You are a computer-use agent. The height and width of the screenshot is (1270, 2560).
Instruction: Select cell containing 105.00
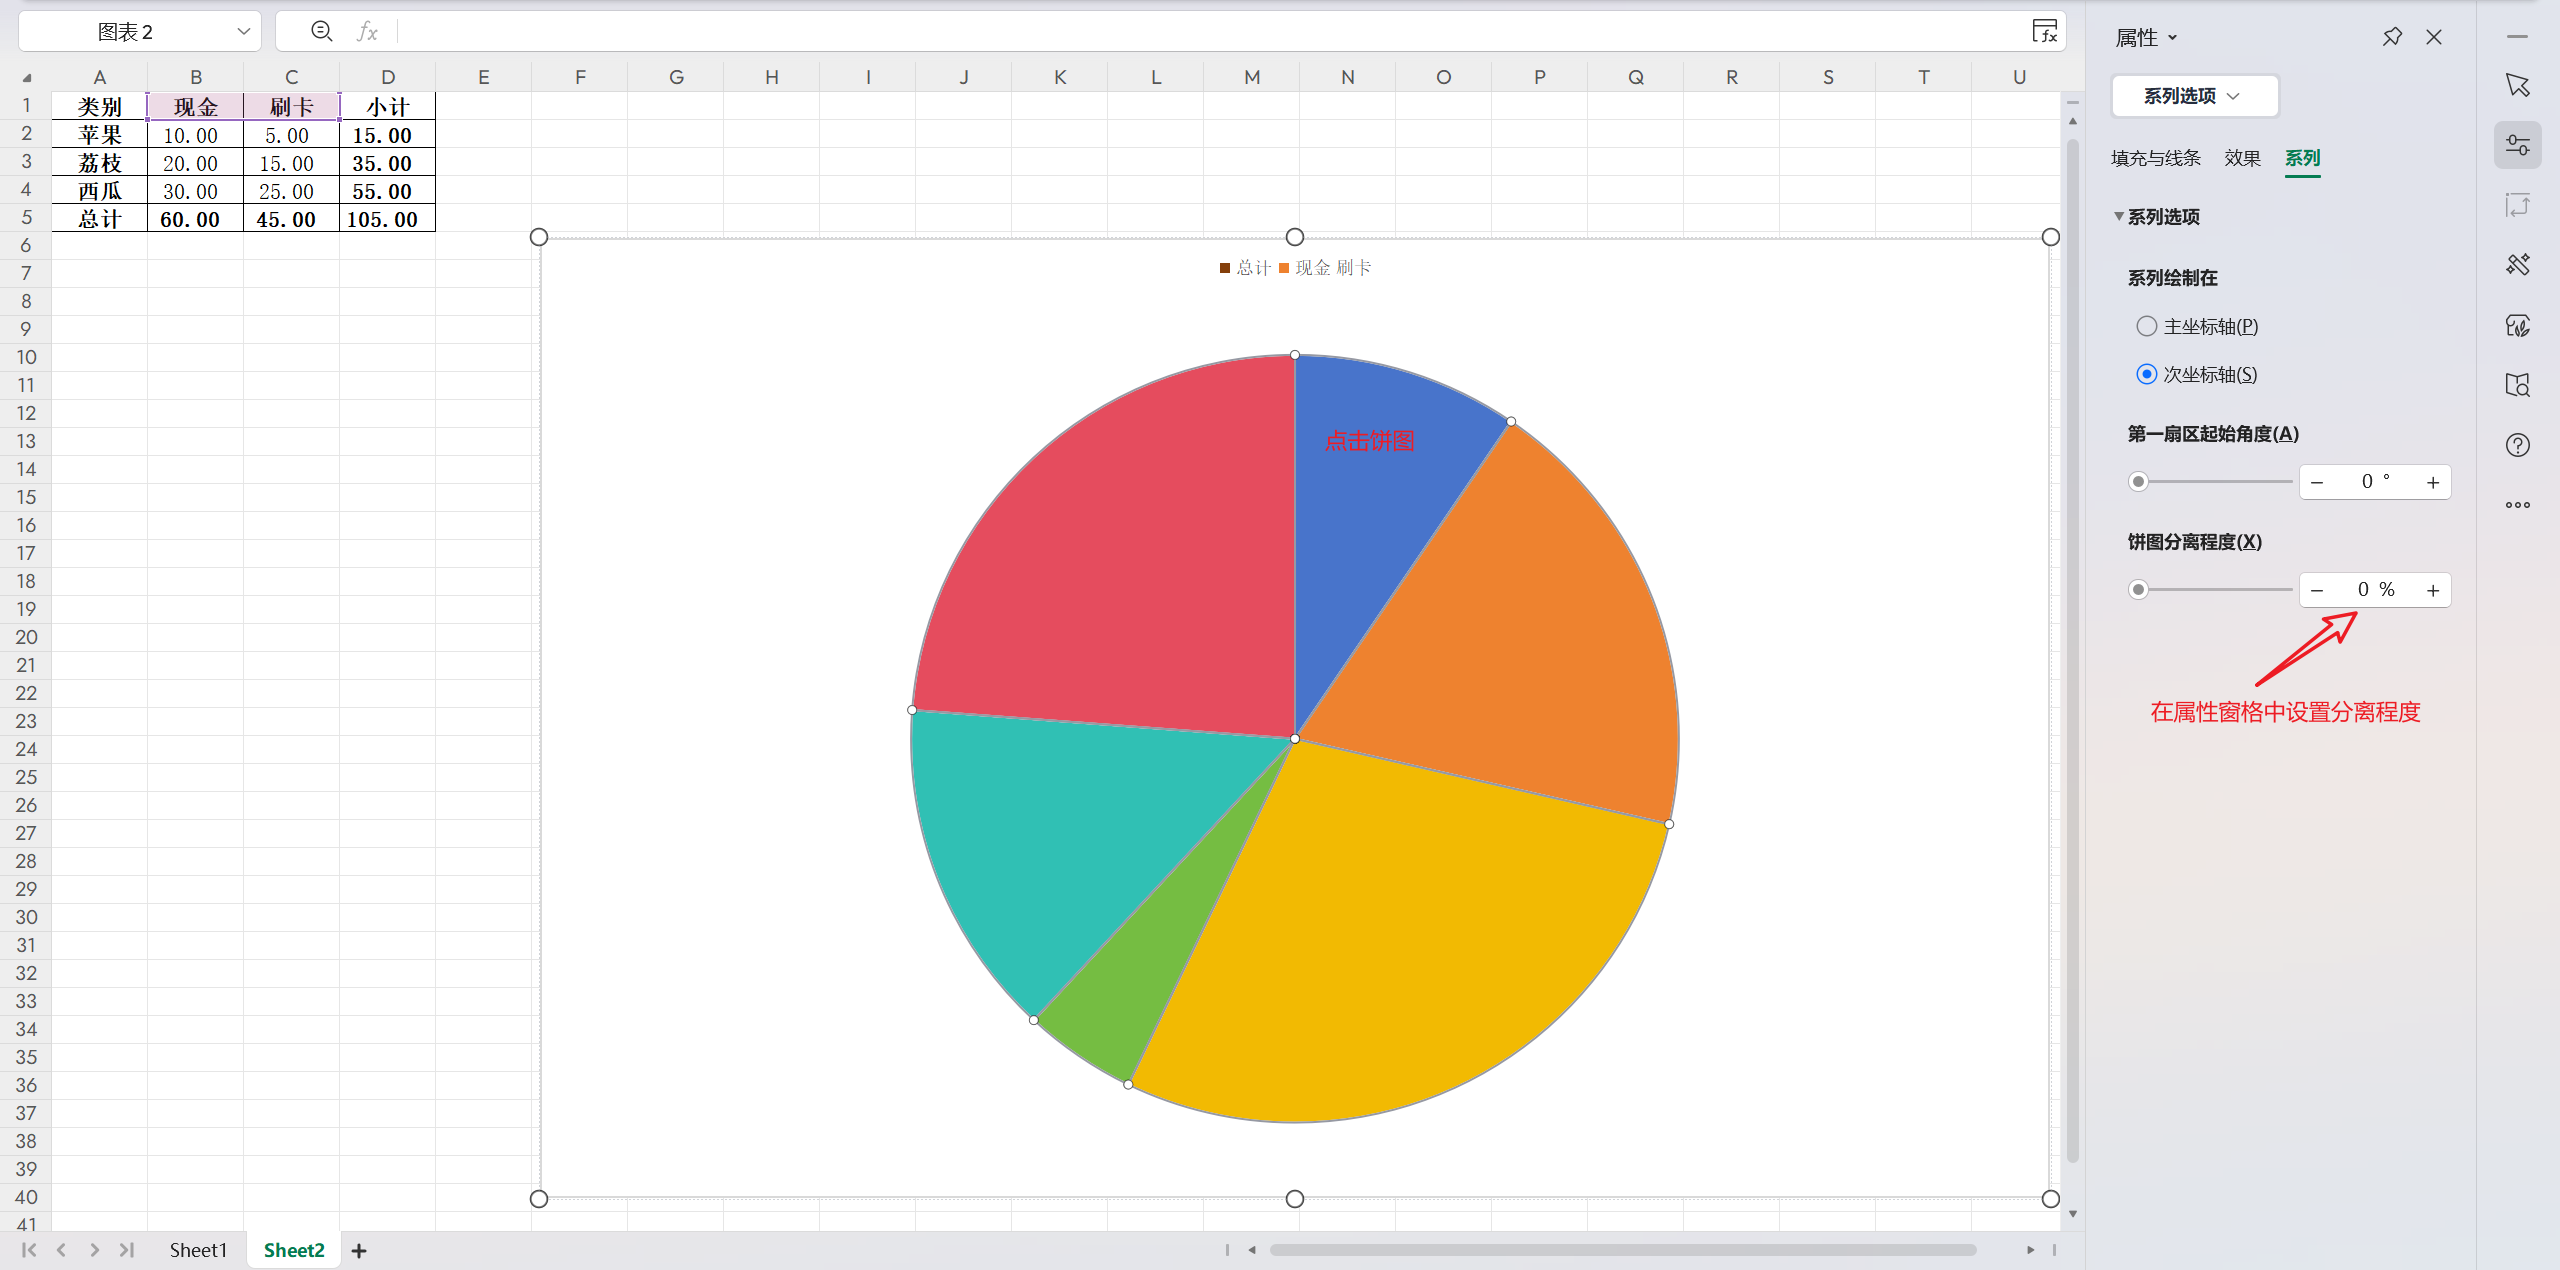point(388,219)
